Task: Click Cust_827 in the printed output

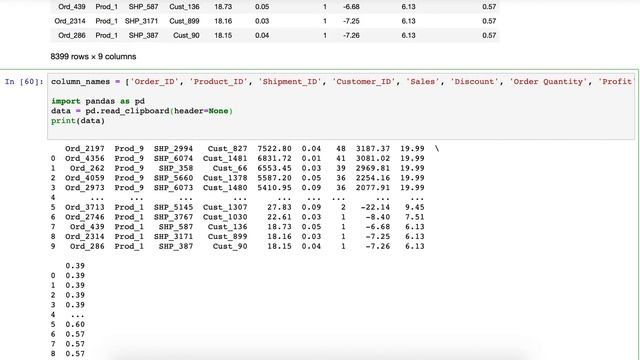Action: [x=227, y=149]
